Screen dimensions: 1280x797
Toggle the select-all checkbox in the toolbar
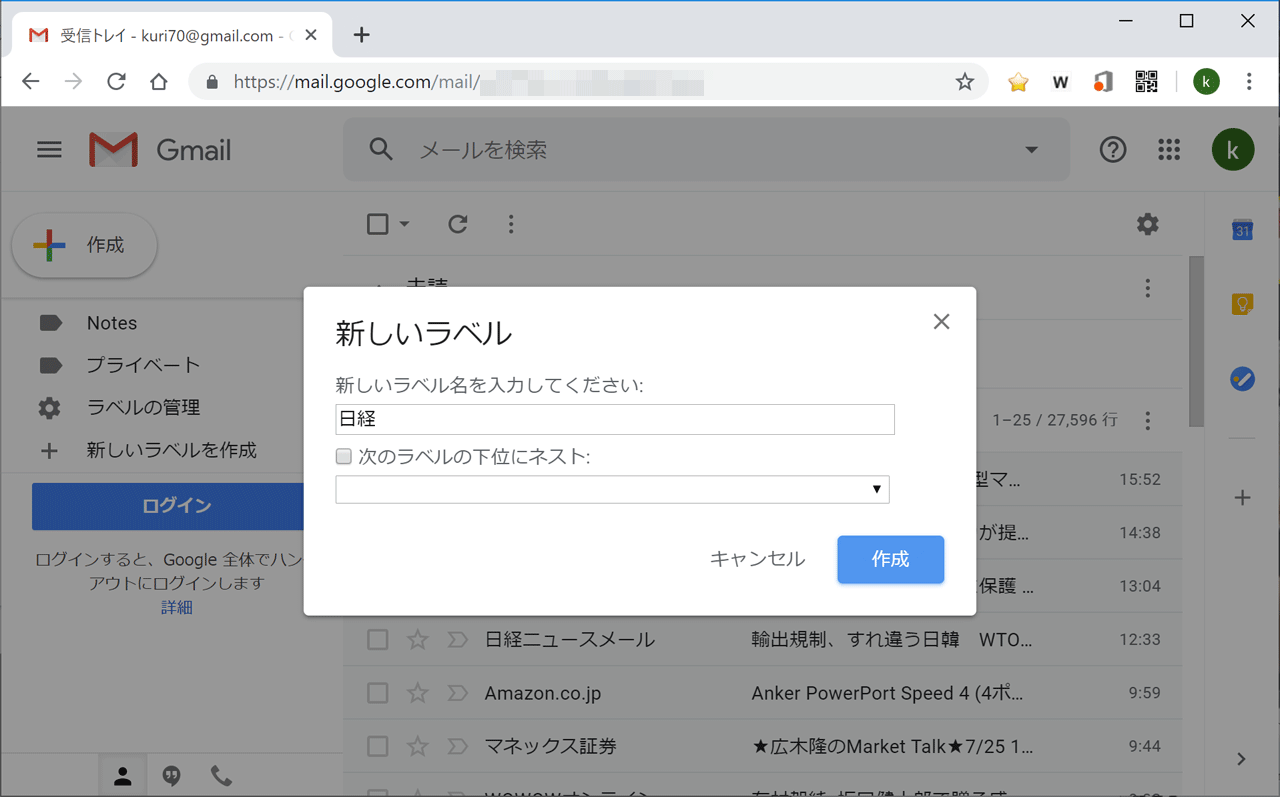click(x=378, y=224)
